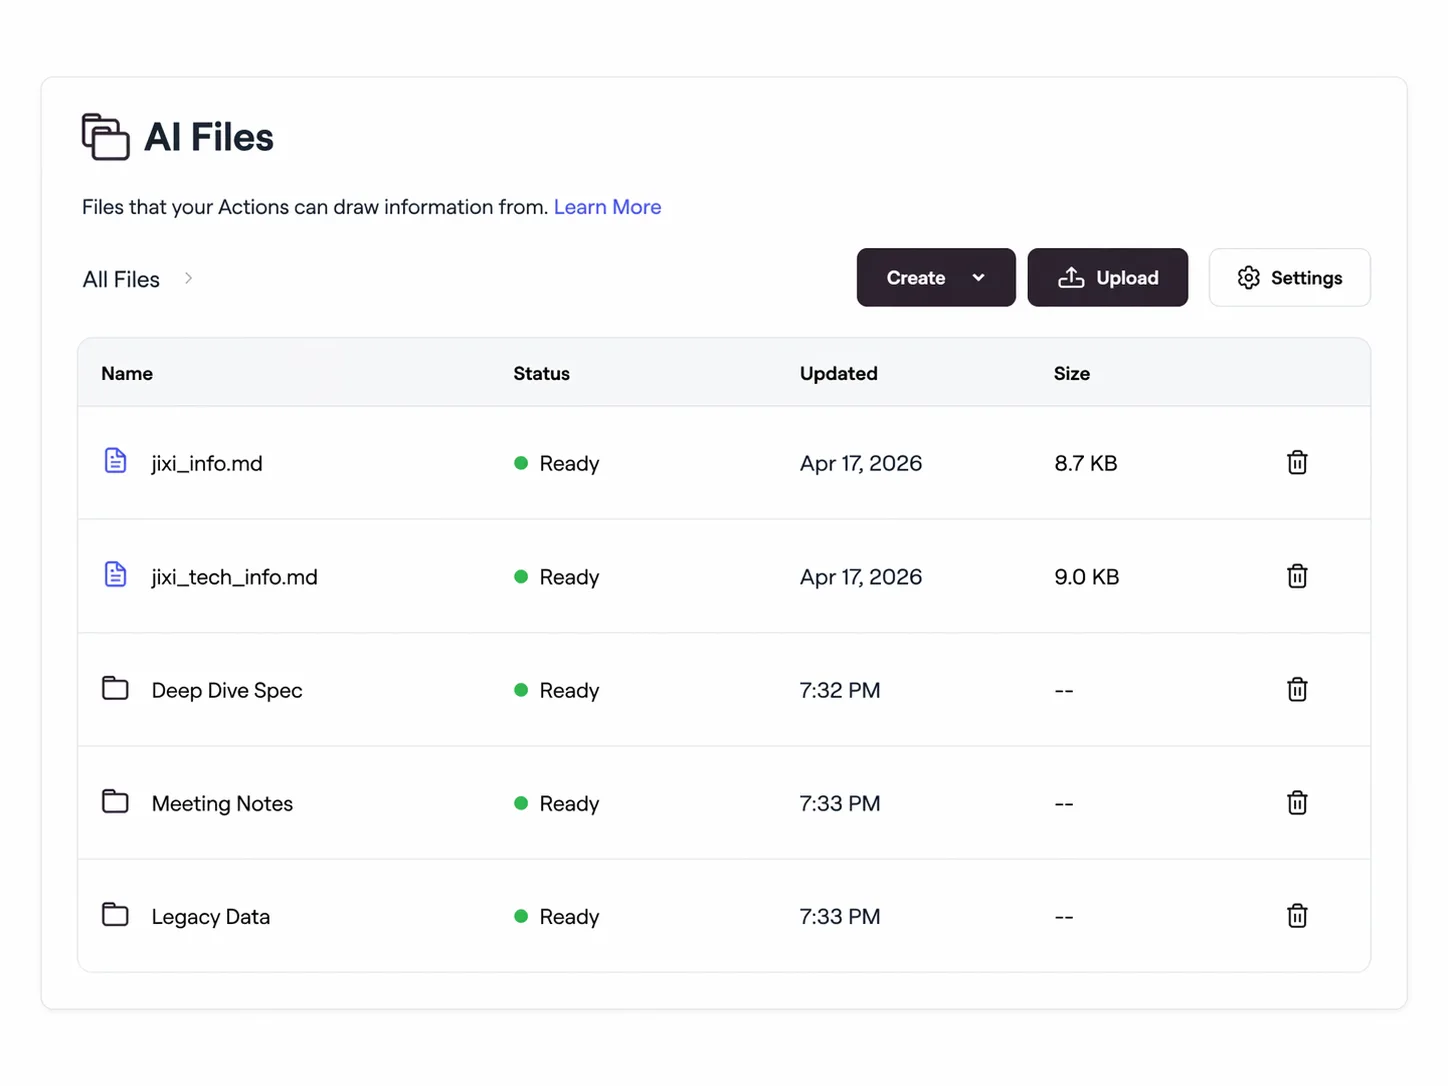Click the green Ready status dot for jixi_info.md
Screen dimensions: 1448x1086
pyautogui.click(x=521, y=463)
